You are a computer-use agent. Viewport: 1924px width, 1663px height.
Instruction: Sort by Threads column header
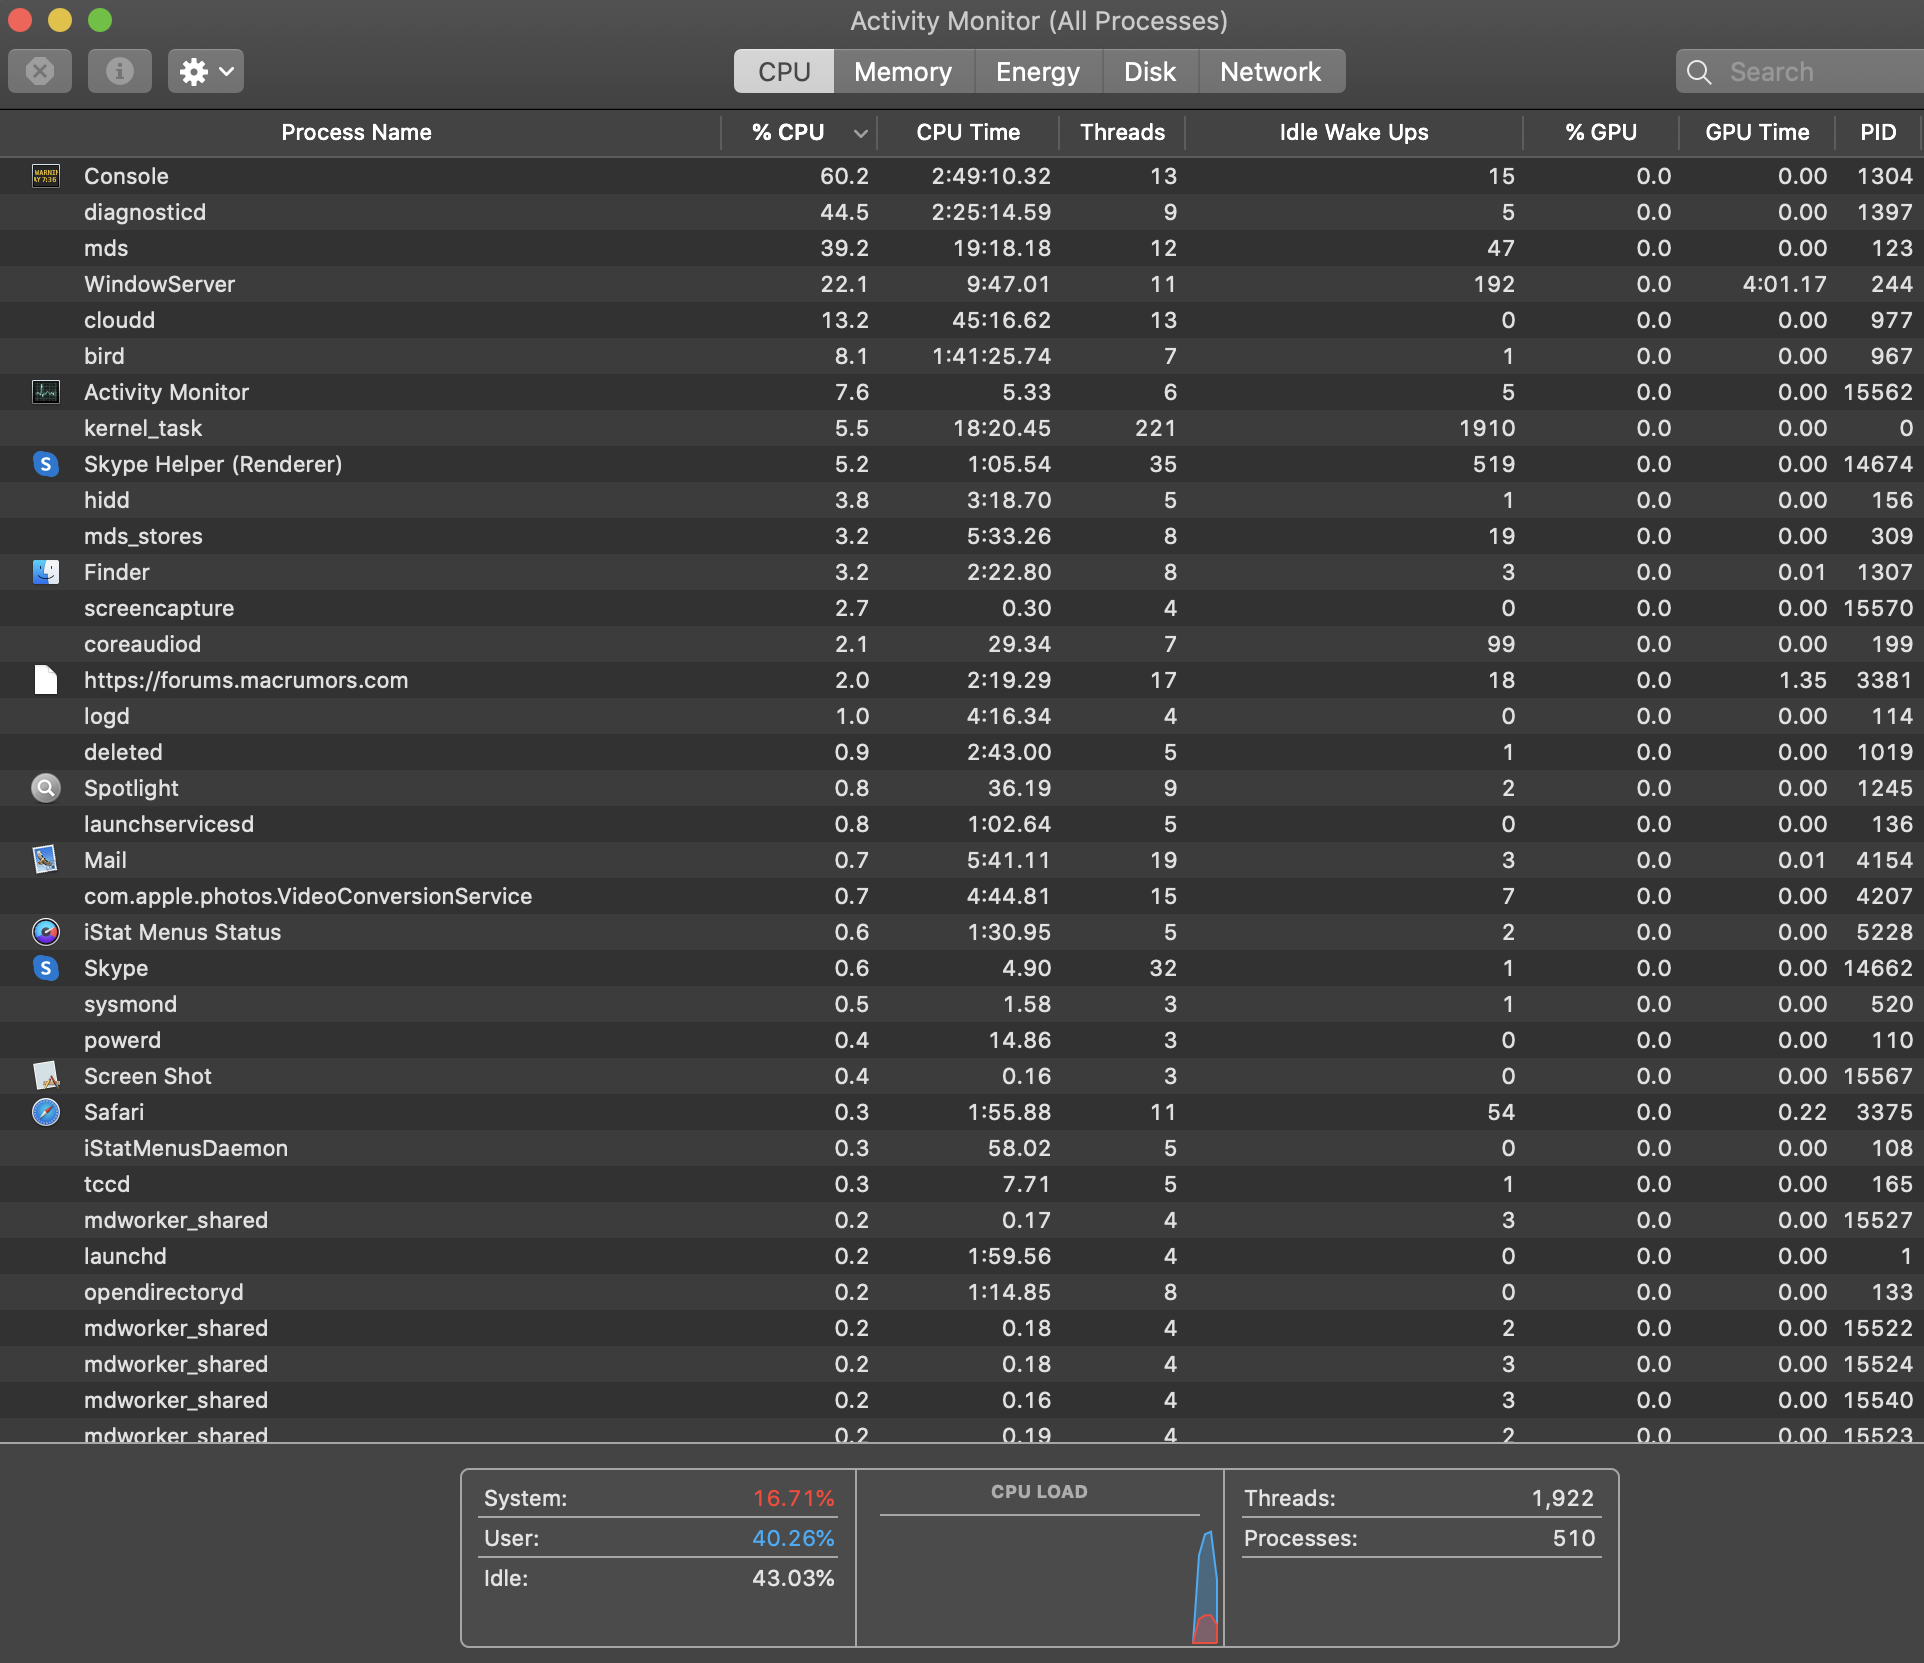1122,132
